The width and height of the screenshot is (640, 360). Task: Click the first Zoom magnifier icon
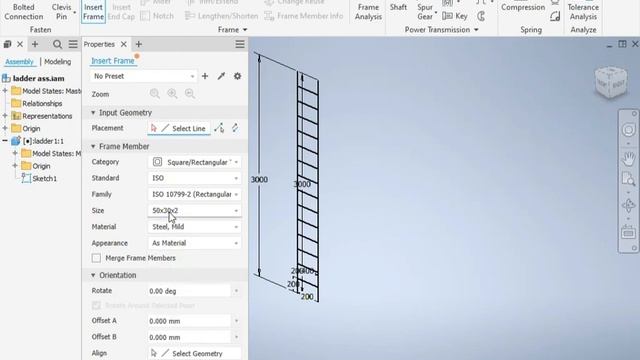point(155,94)
